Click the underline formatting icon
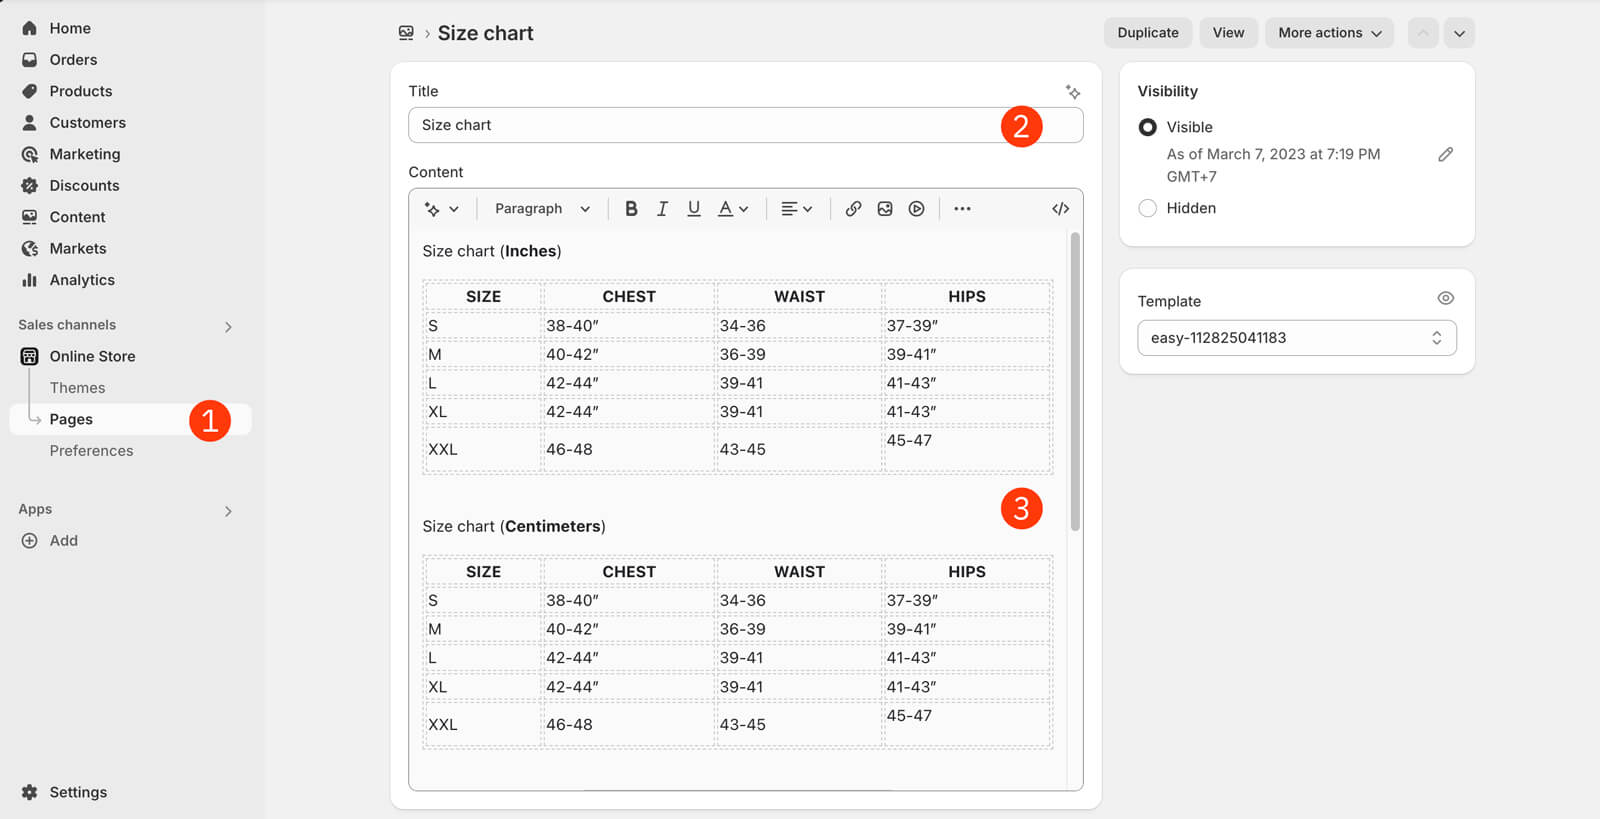Viewport: 1600px width, 819px height. (x=693, y=209)
